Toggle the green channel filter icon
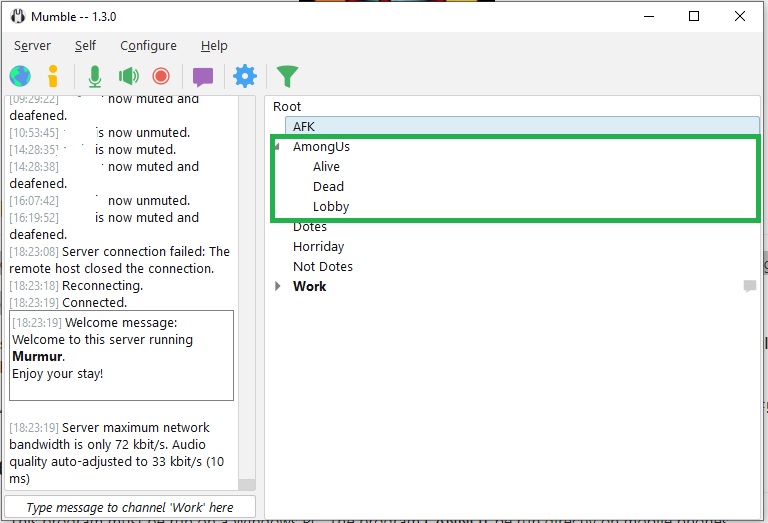 point(288,76)
